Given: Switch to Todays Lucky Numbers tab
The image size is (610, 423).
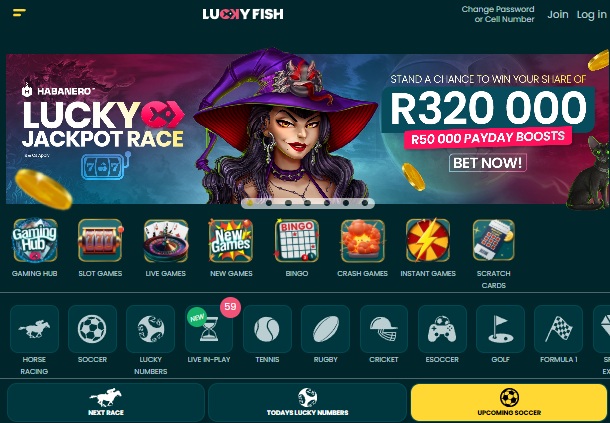Looking at the screenshot, I should coord(307,402).
